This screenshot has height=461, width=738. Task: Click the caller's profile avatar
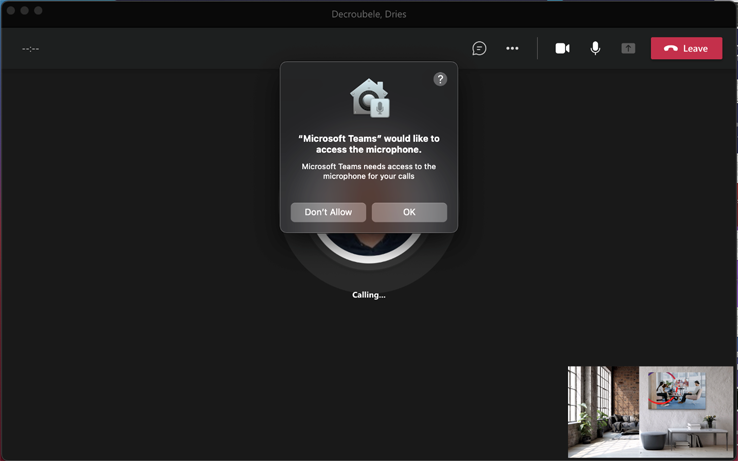click(x=369, y=246)
